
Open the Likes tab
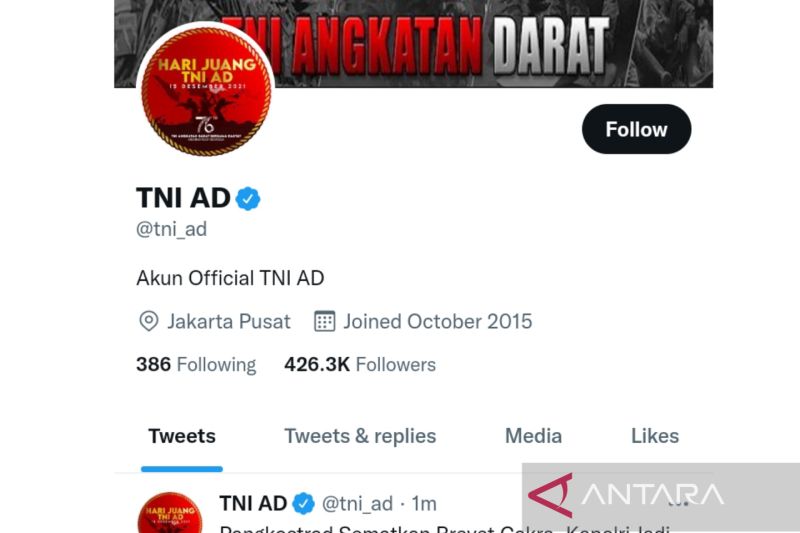[x=655, y=436]
